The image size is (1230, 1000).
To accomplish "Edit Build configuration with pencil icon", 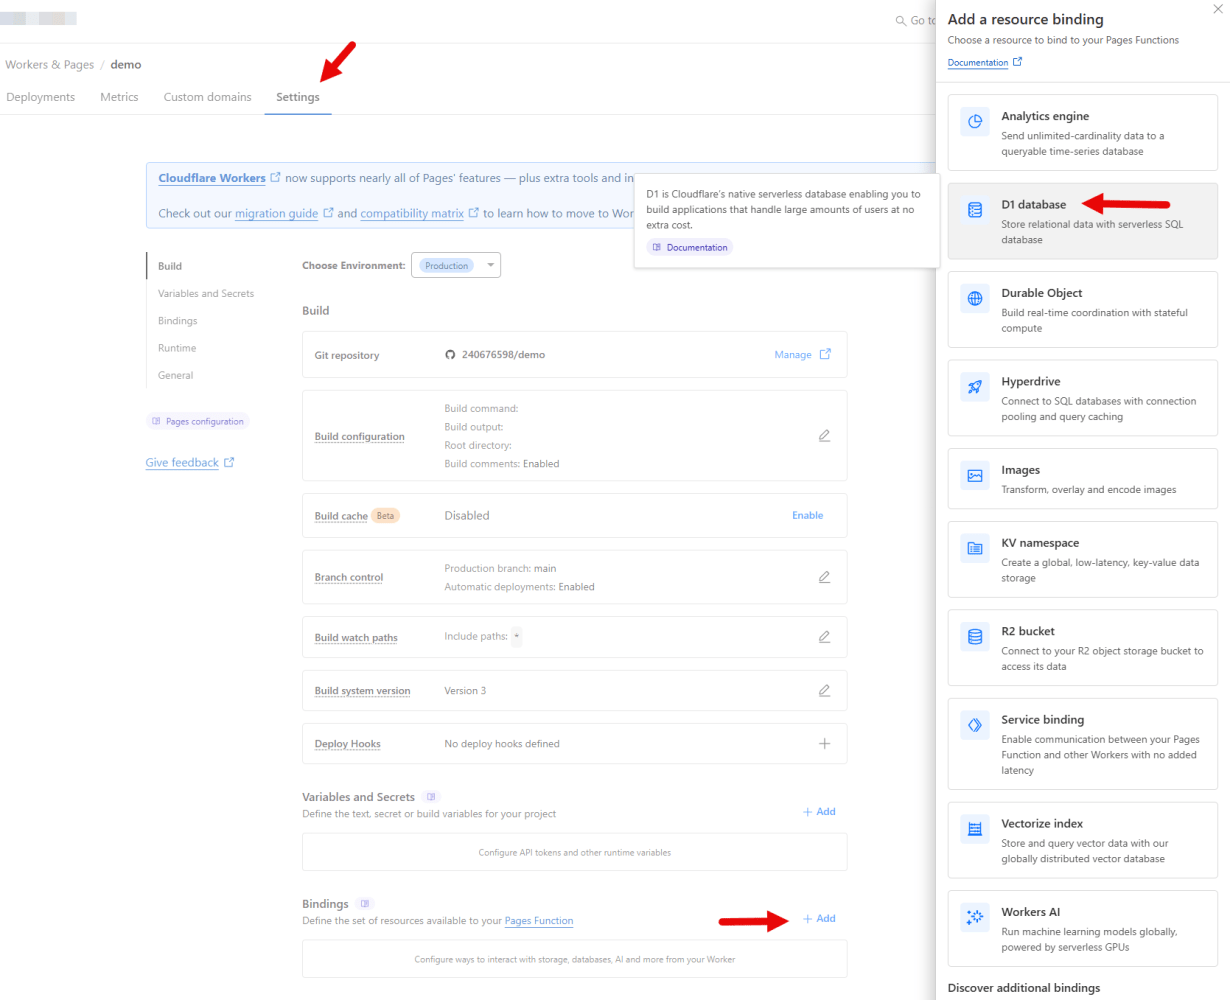I will (x=824, y=436).
